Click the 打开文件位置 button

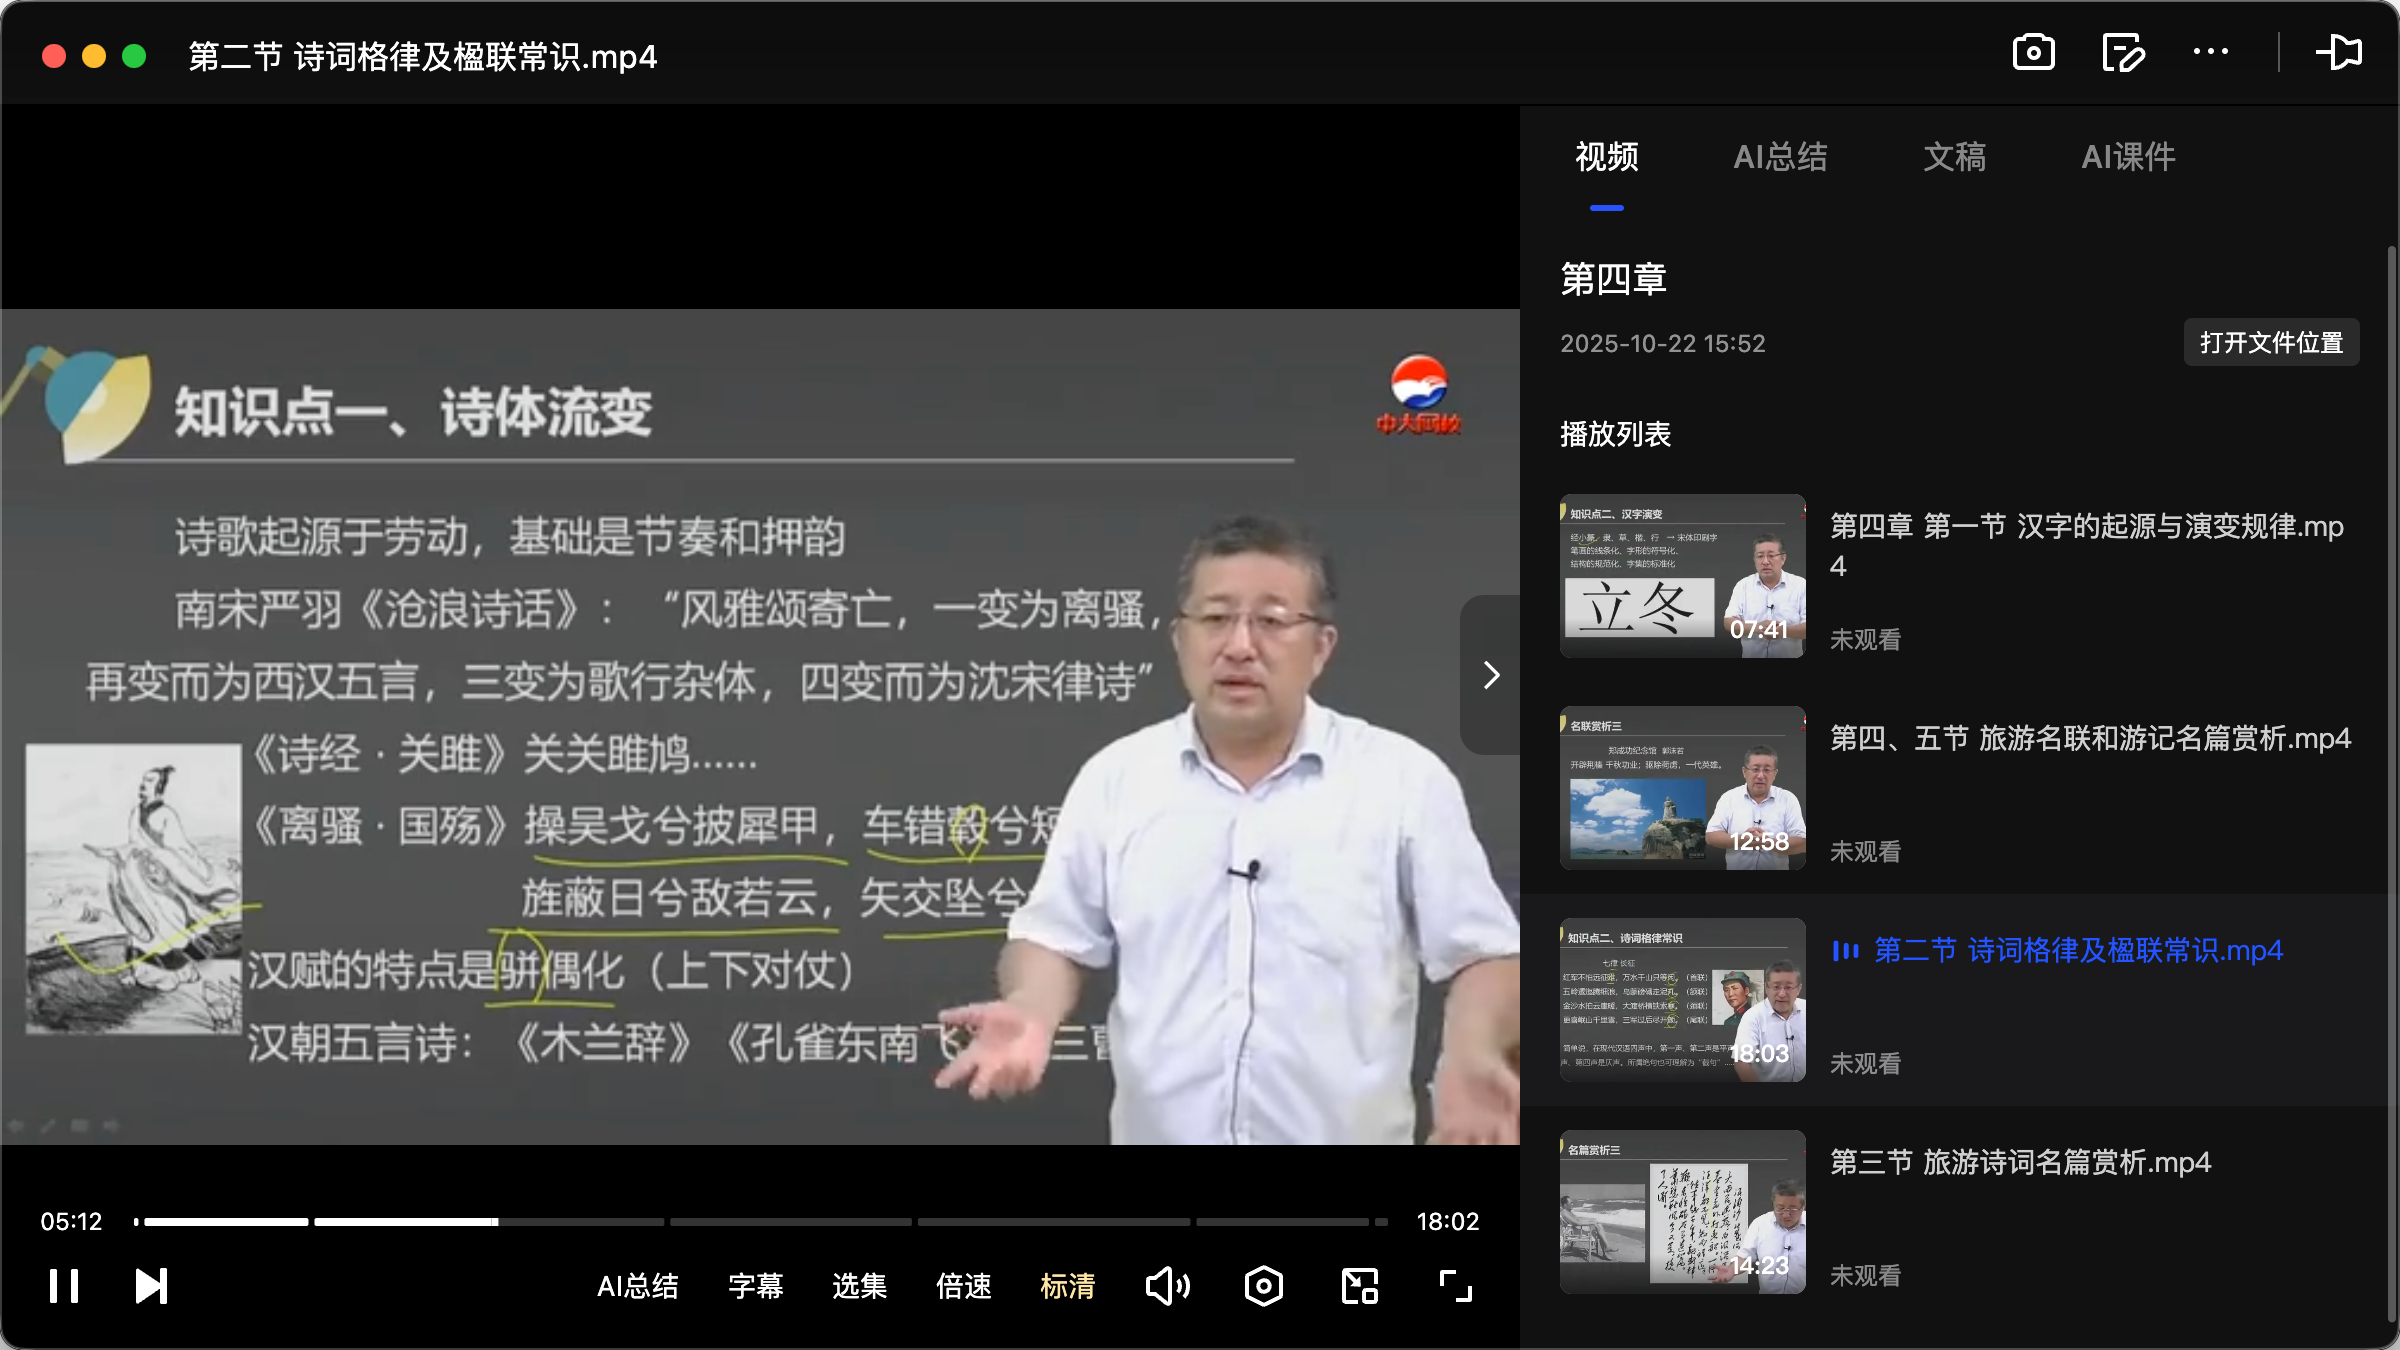tap(2271, 342)
